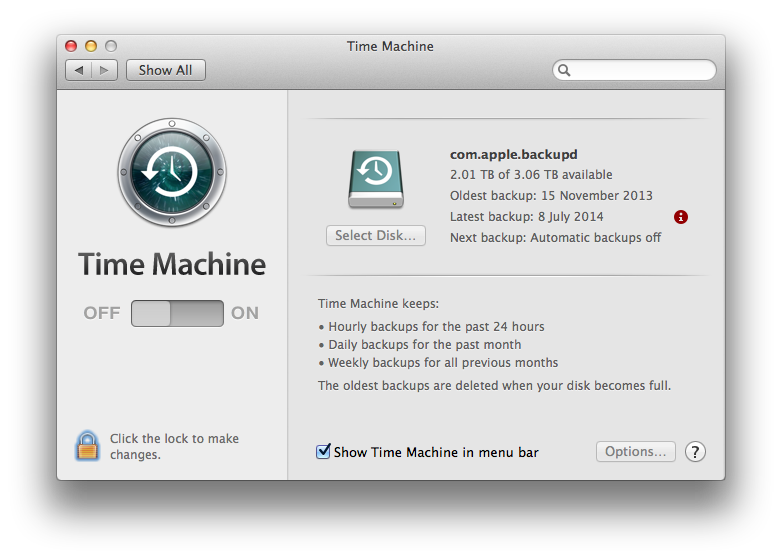Open help with the question mark button
This screenshot has height=559, width=782.
tap(695, 452)
